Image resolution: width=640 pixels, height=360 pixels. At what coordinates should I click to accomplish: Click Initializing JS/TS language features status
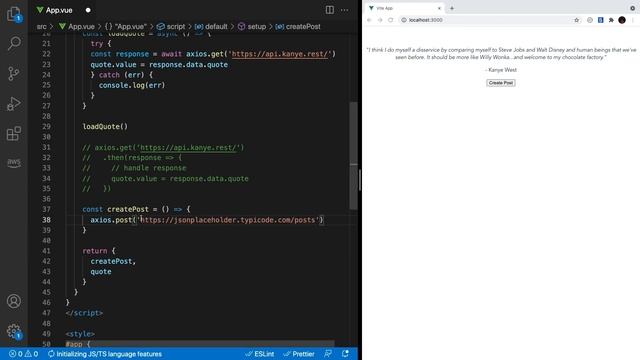[x=105, y=354]
